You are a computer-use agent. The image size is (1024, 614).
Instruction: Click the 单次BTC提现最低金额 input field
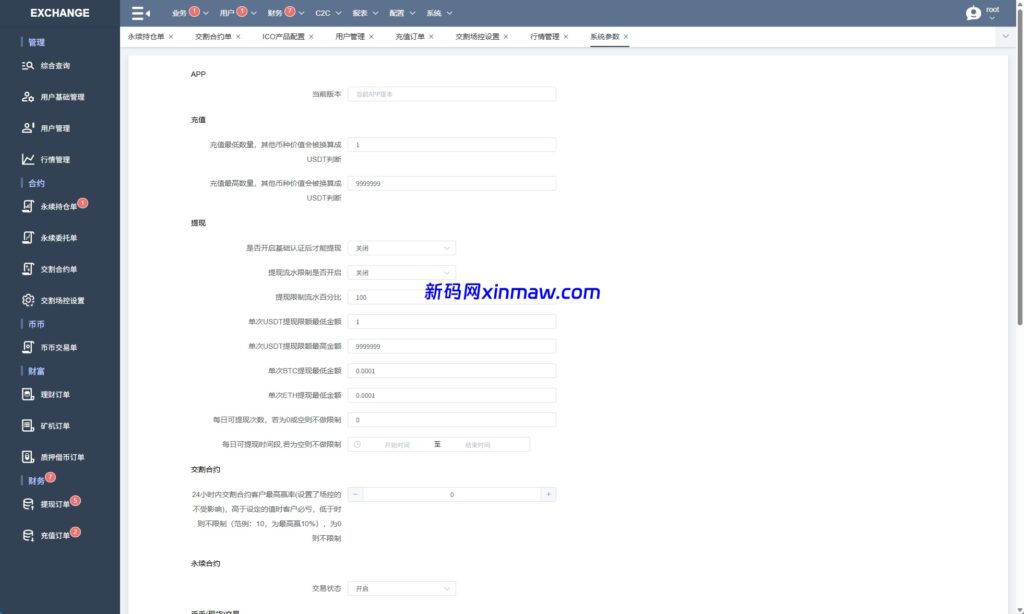coord(452,371)
